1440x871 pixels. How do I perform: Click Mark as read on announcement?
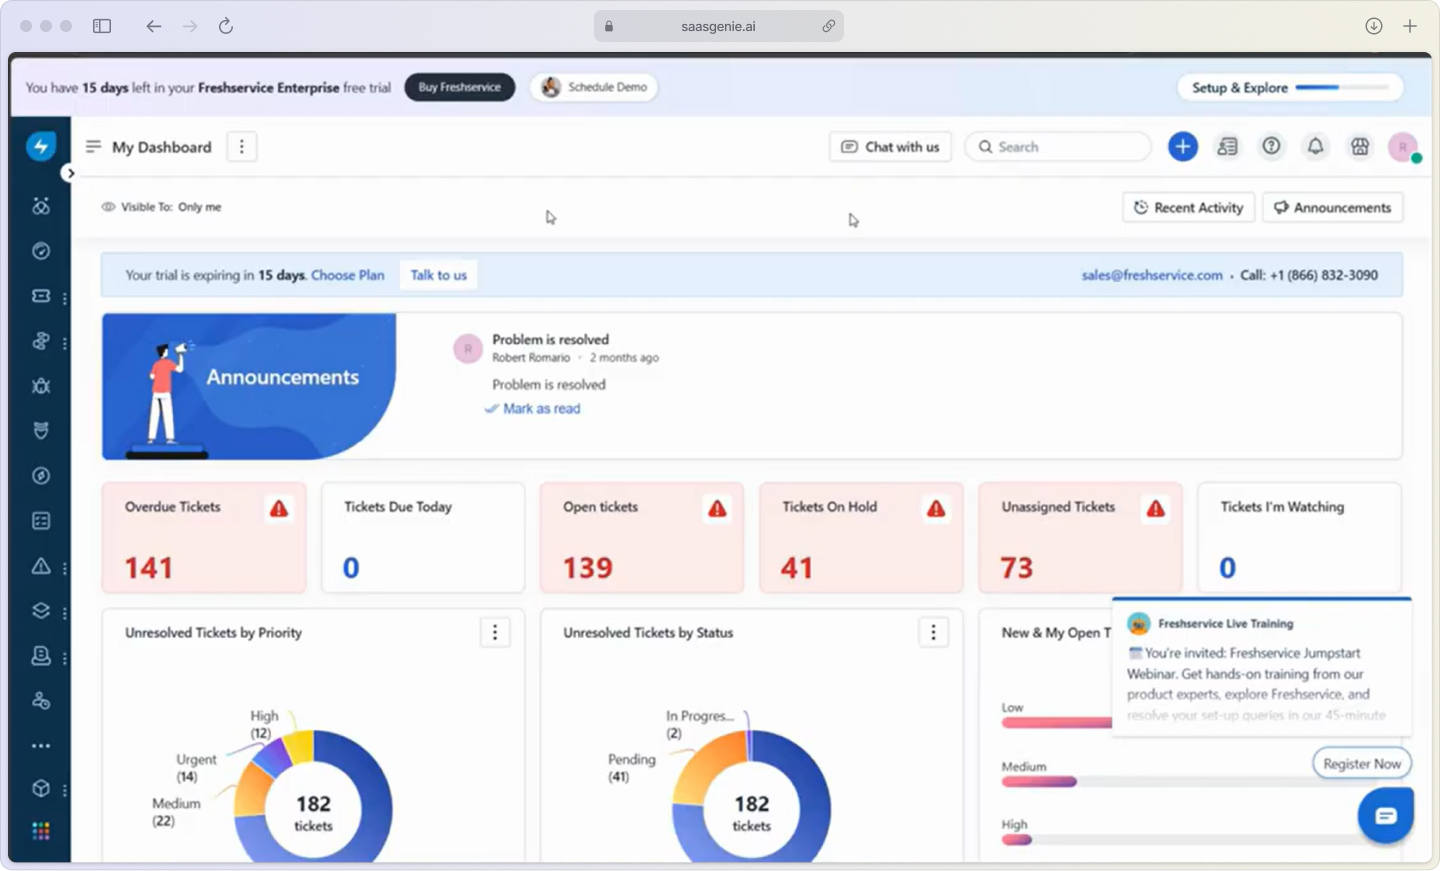[x=532, y=408]
